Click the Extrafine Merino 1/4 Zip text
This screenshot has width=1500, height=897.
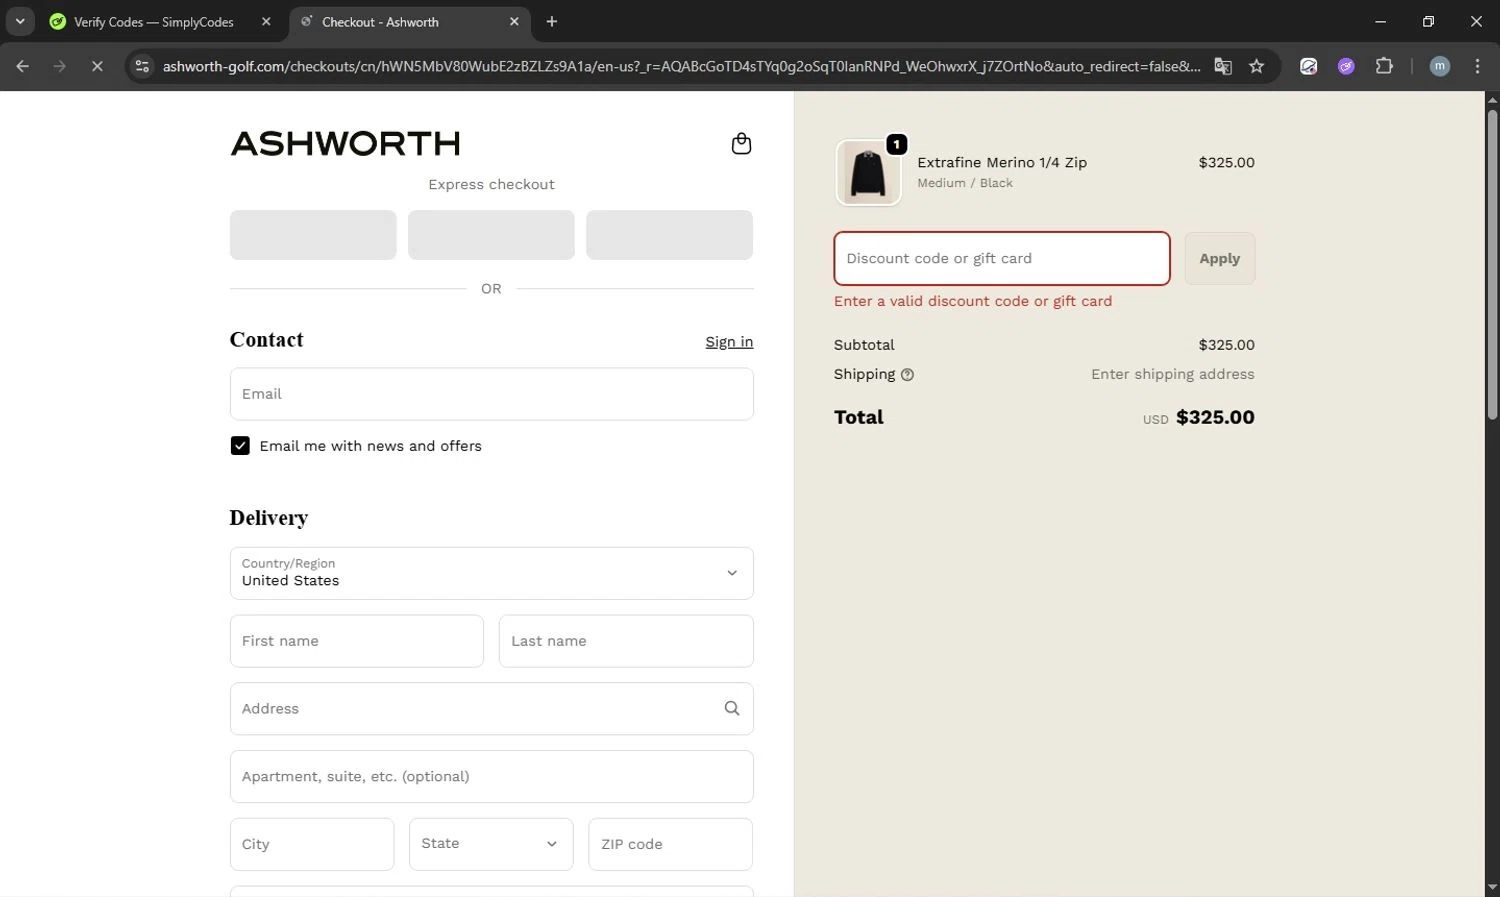[1002, 162]
